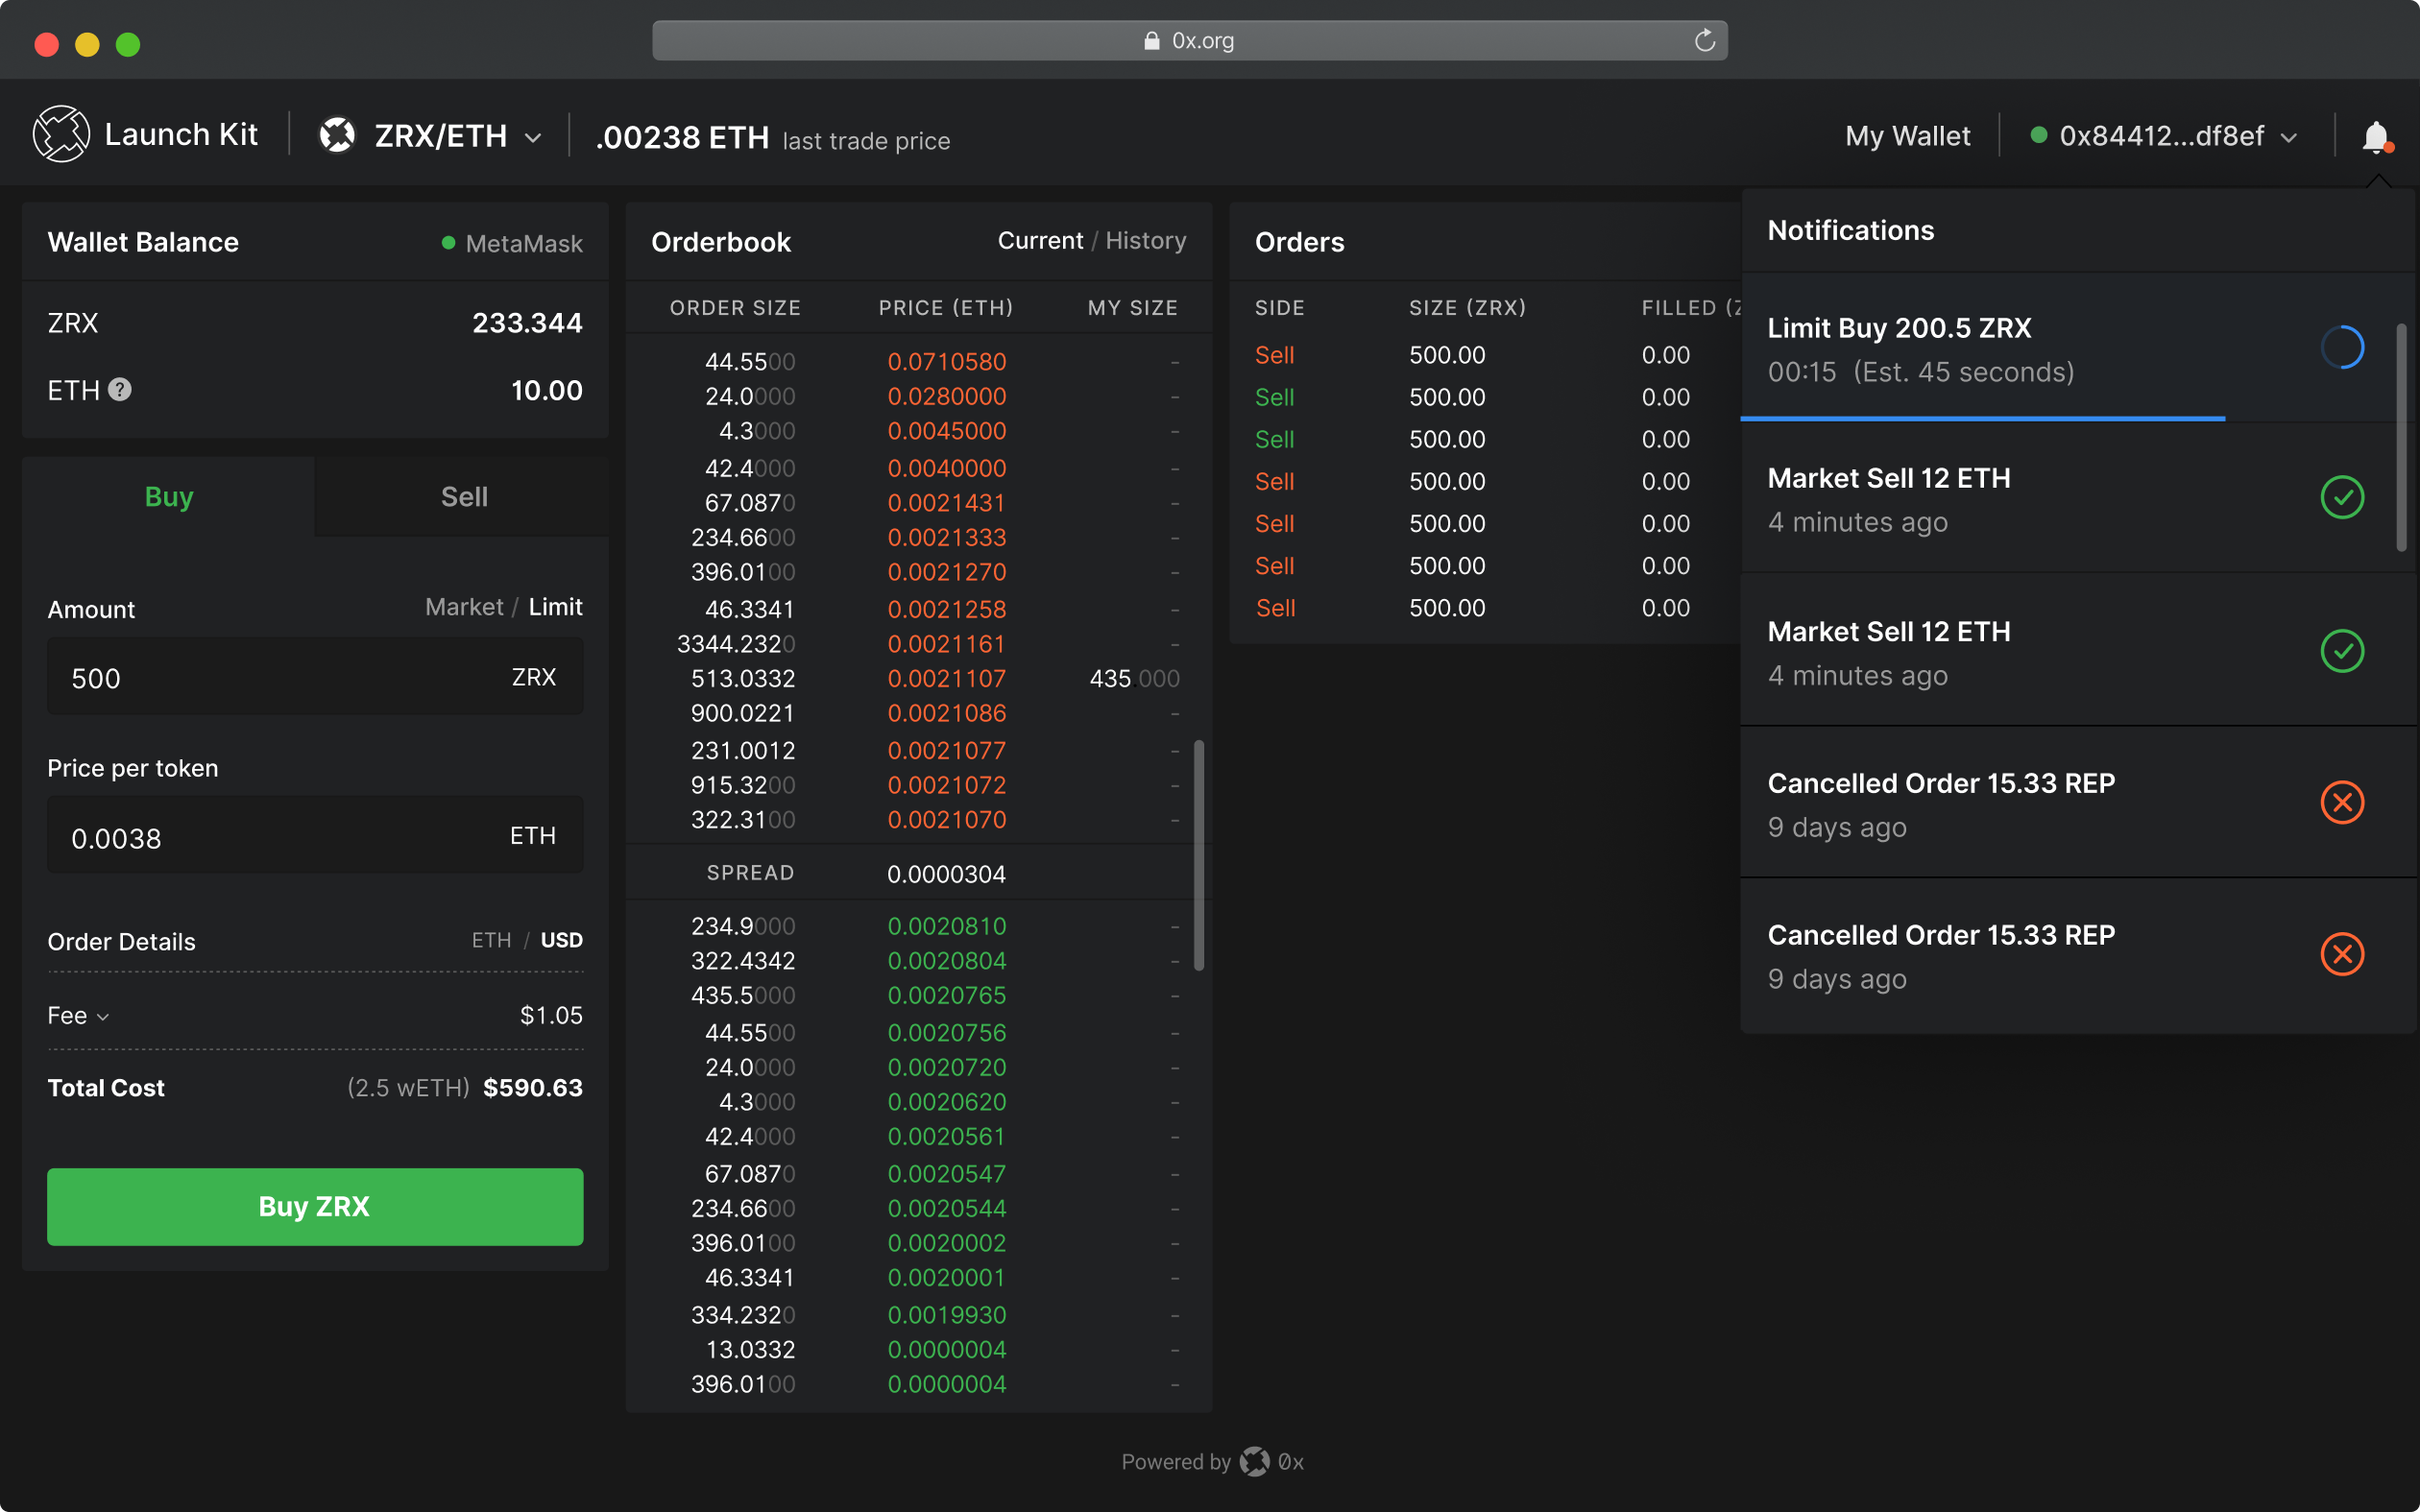
Task: Click green checkmark on first Market Sell
Action: 2341,498
